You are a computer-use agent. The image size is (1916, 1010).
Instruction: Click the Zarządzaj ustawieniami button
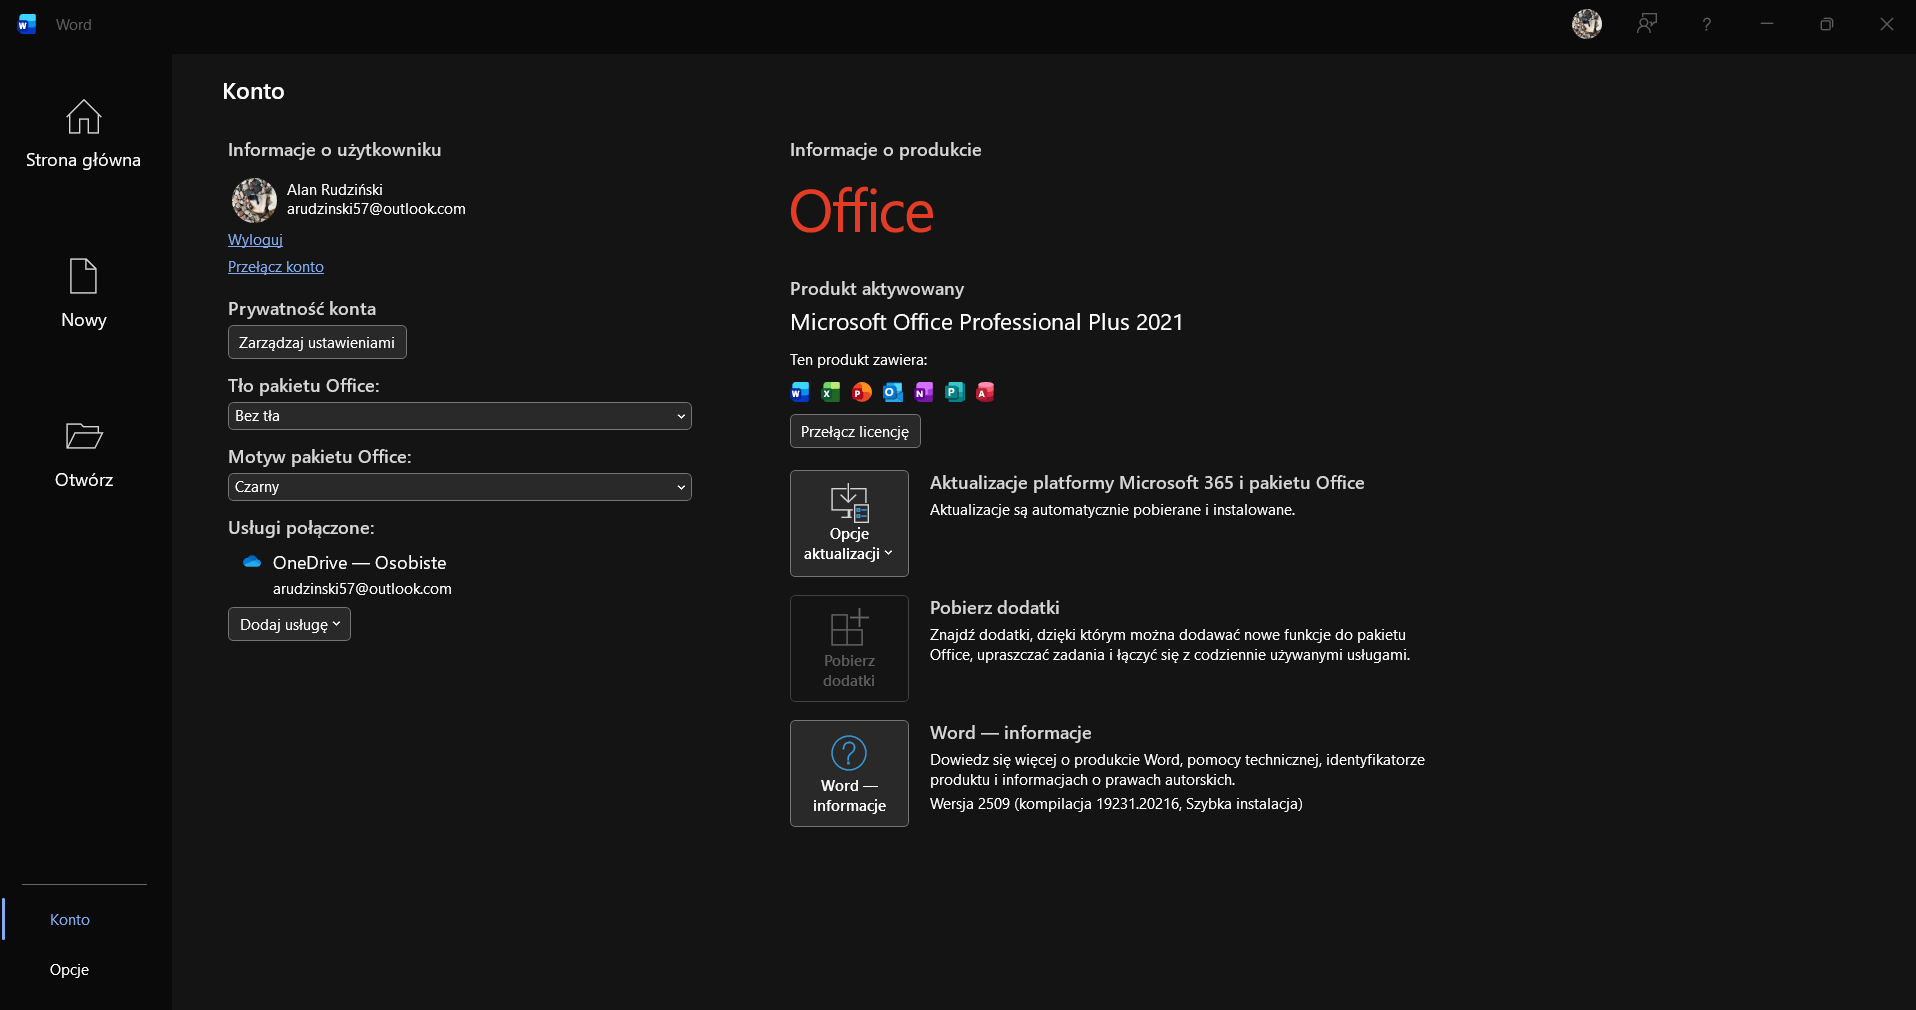click(x=317, y=342)
